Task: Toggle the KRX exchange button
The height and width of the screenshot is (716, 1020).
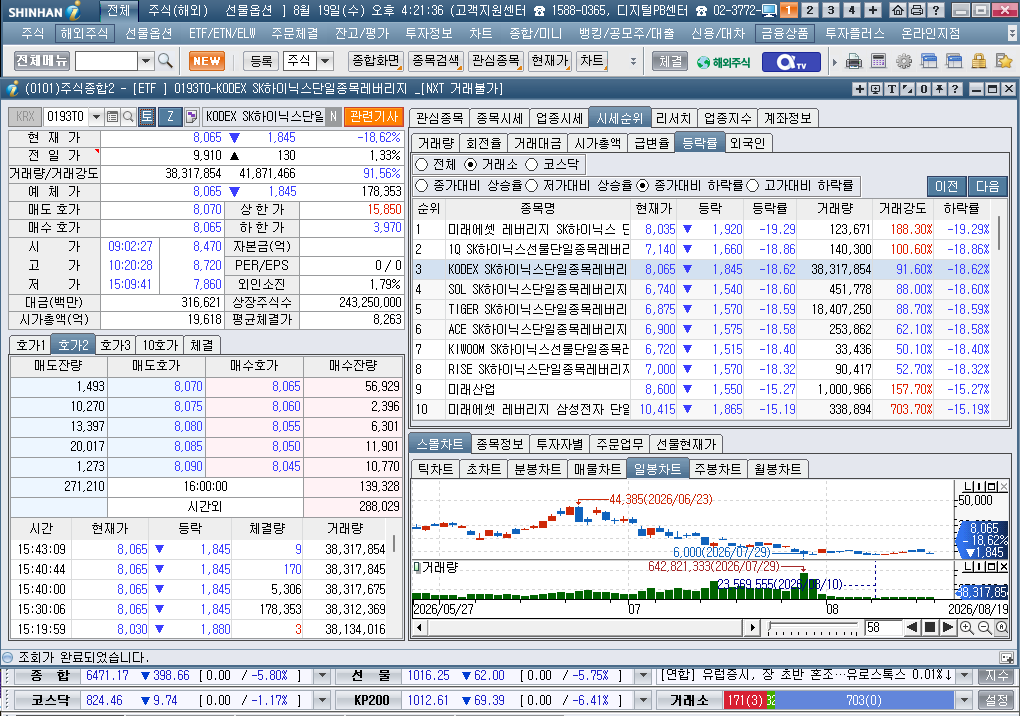Action: (x=25, y=117)
